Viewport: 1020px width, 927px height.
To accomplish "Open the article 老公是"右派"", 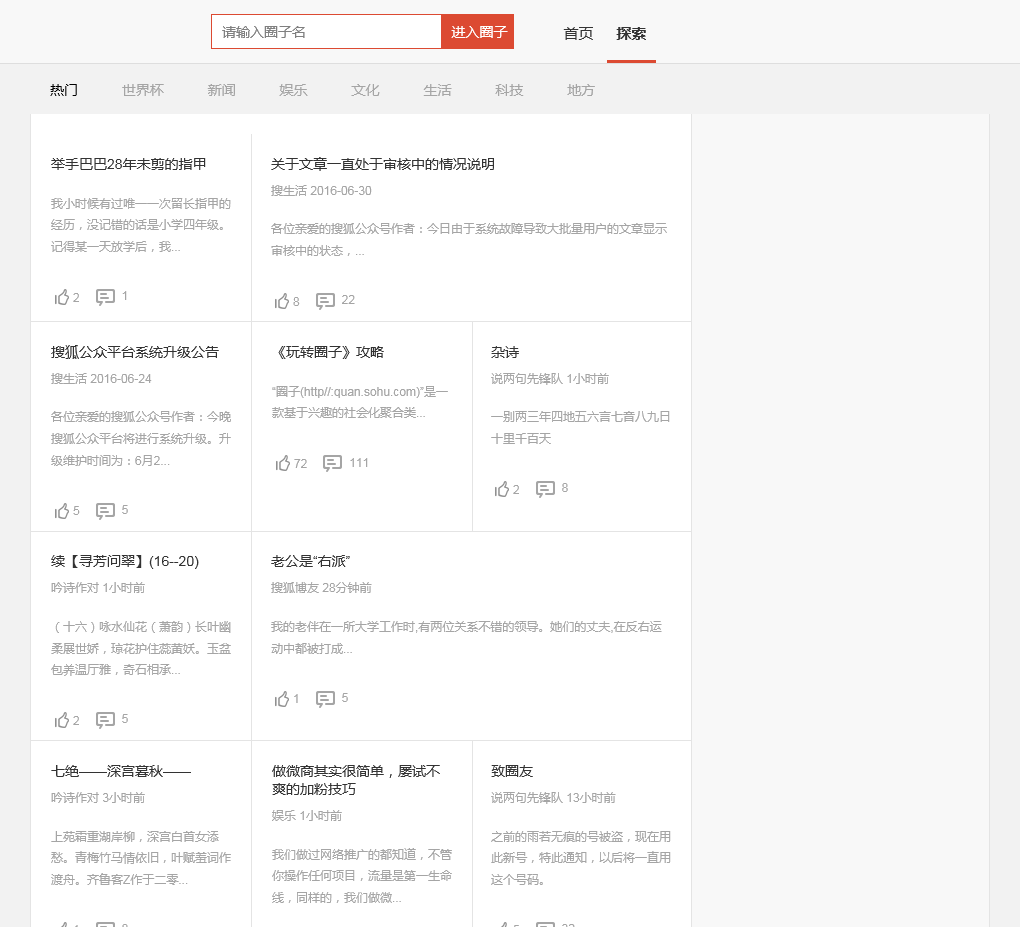I will (x=310, y=561).
